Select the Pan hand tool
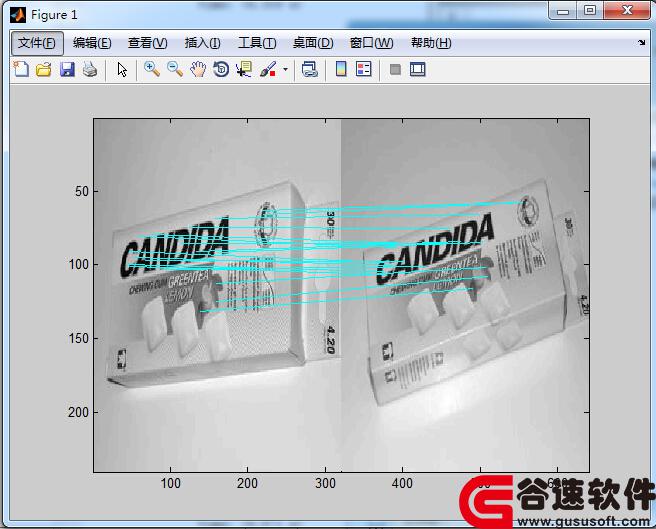This screenshot has height=529, width=656. pos(198,69)
